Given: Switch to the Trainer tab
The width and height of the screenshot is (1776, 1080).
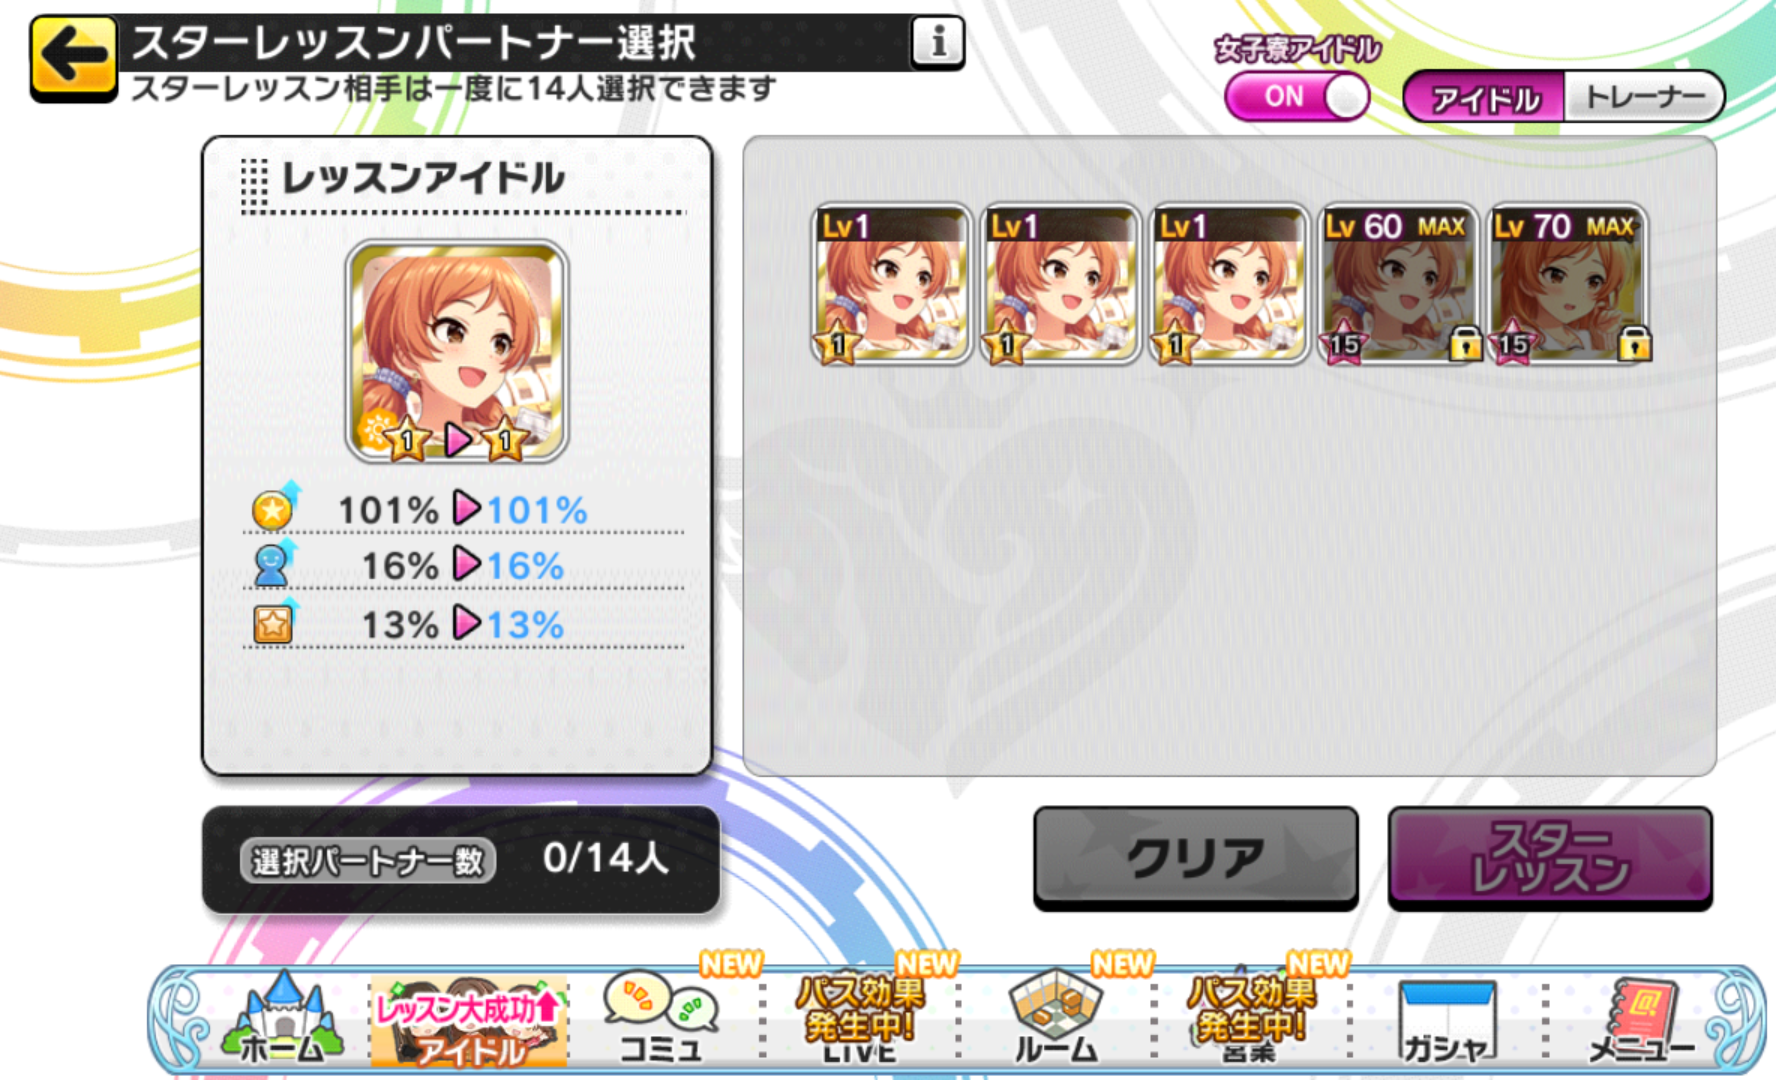Looking at the screenshot, I should pos(1644,97).
